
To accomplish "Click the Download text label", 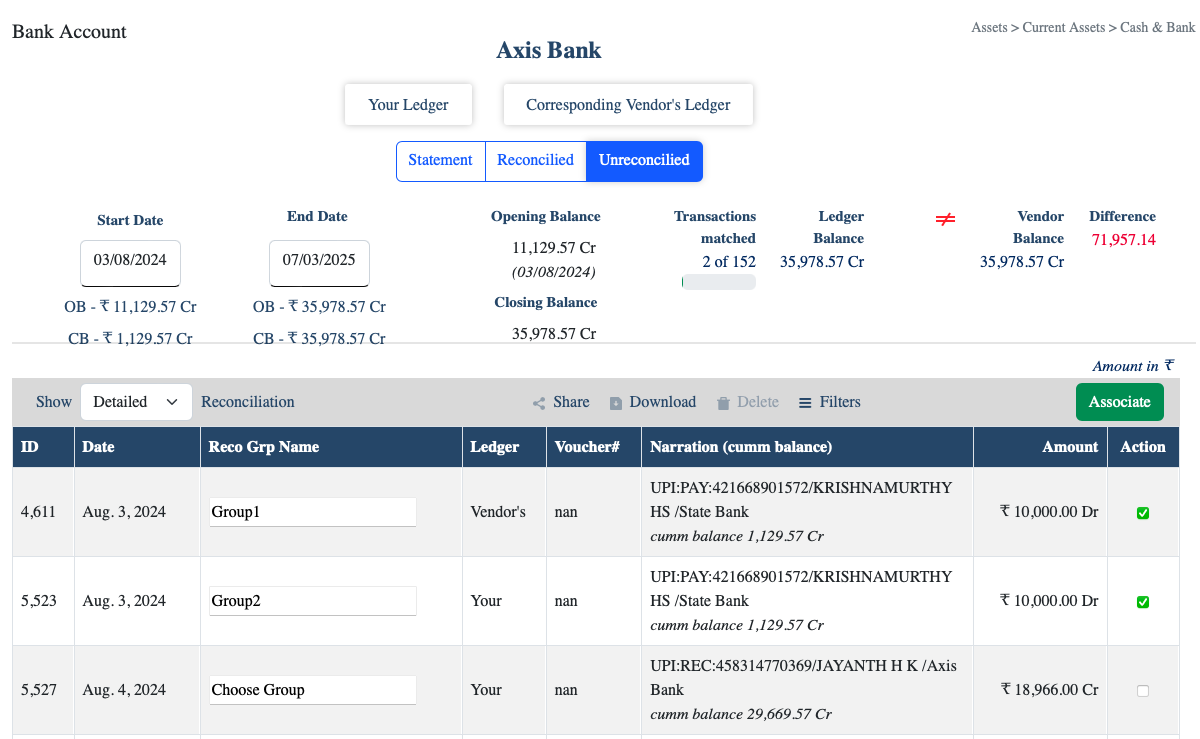I will [663, 402].
